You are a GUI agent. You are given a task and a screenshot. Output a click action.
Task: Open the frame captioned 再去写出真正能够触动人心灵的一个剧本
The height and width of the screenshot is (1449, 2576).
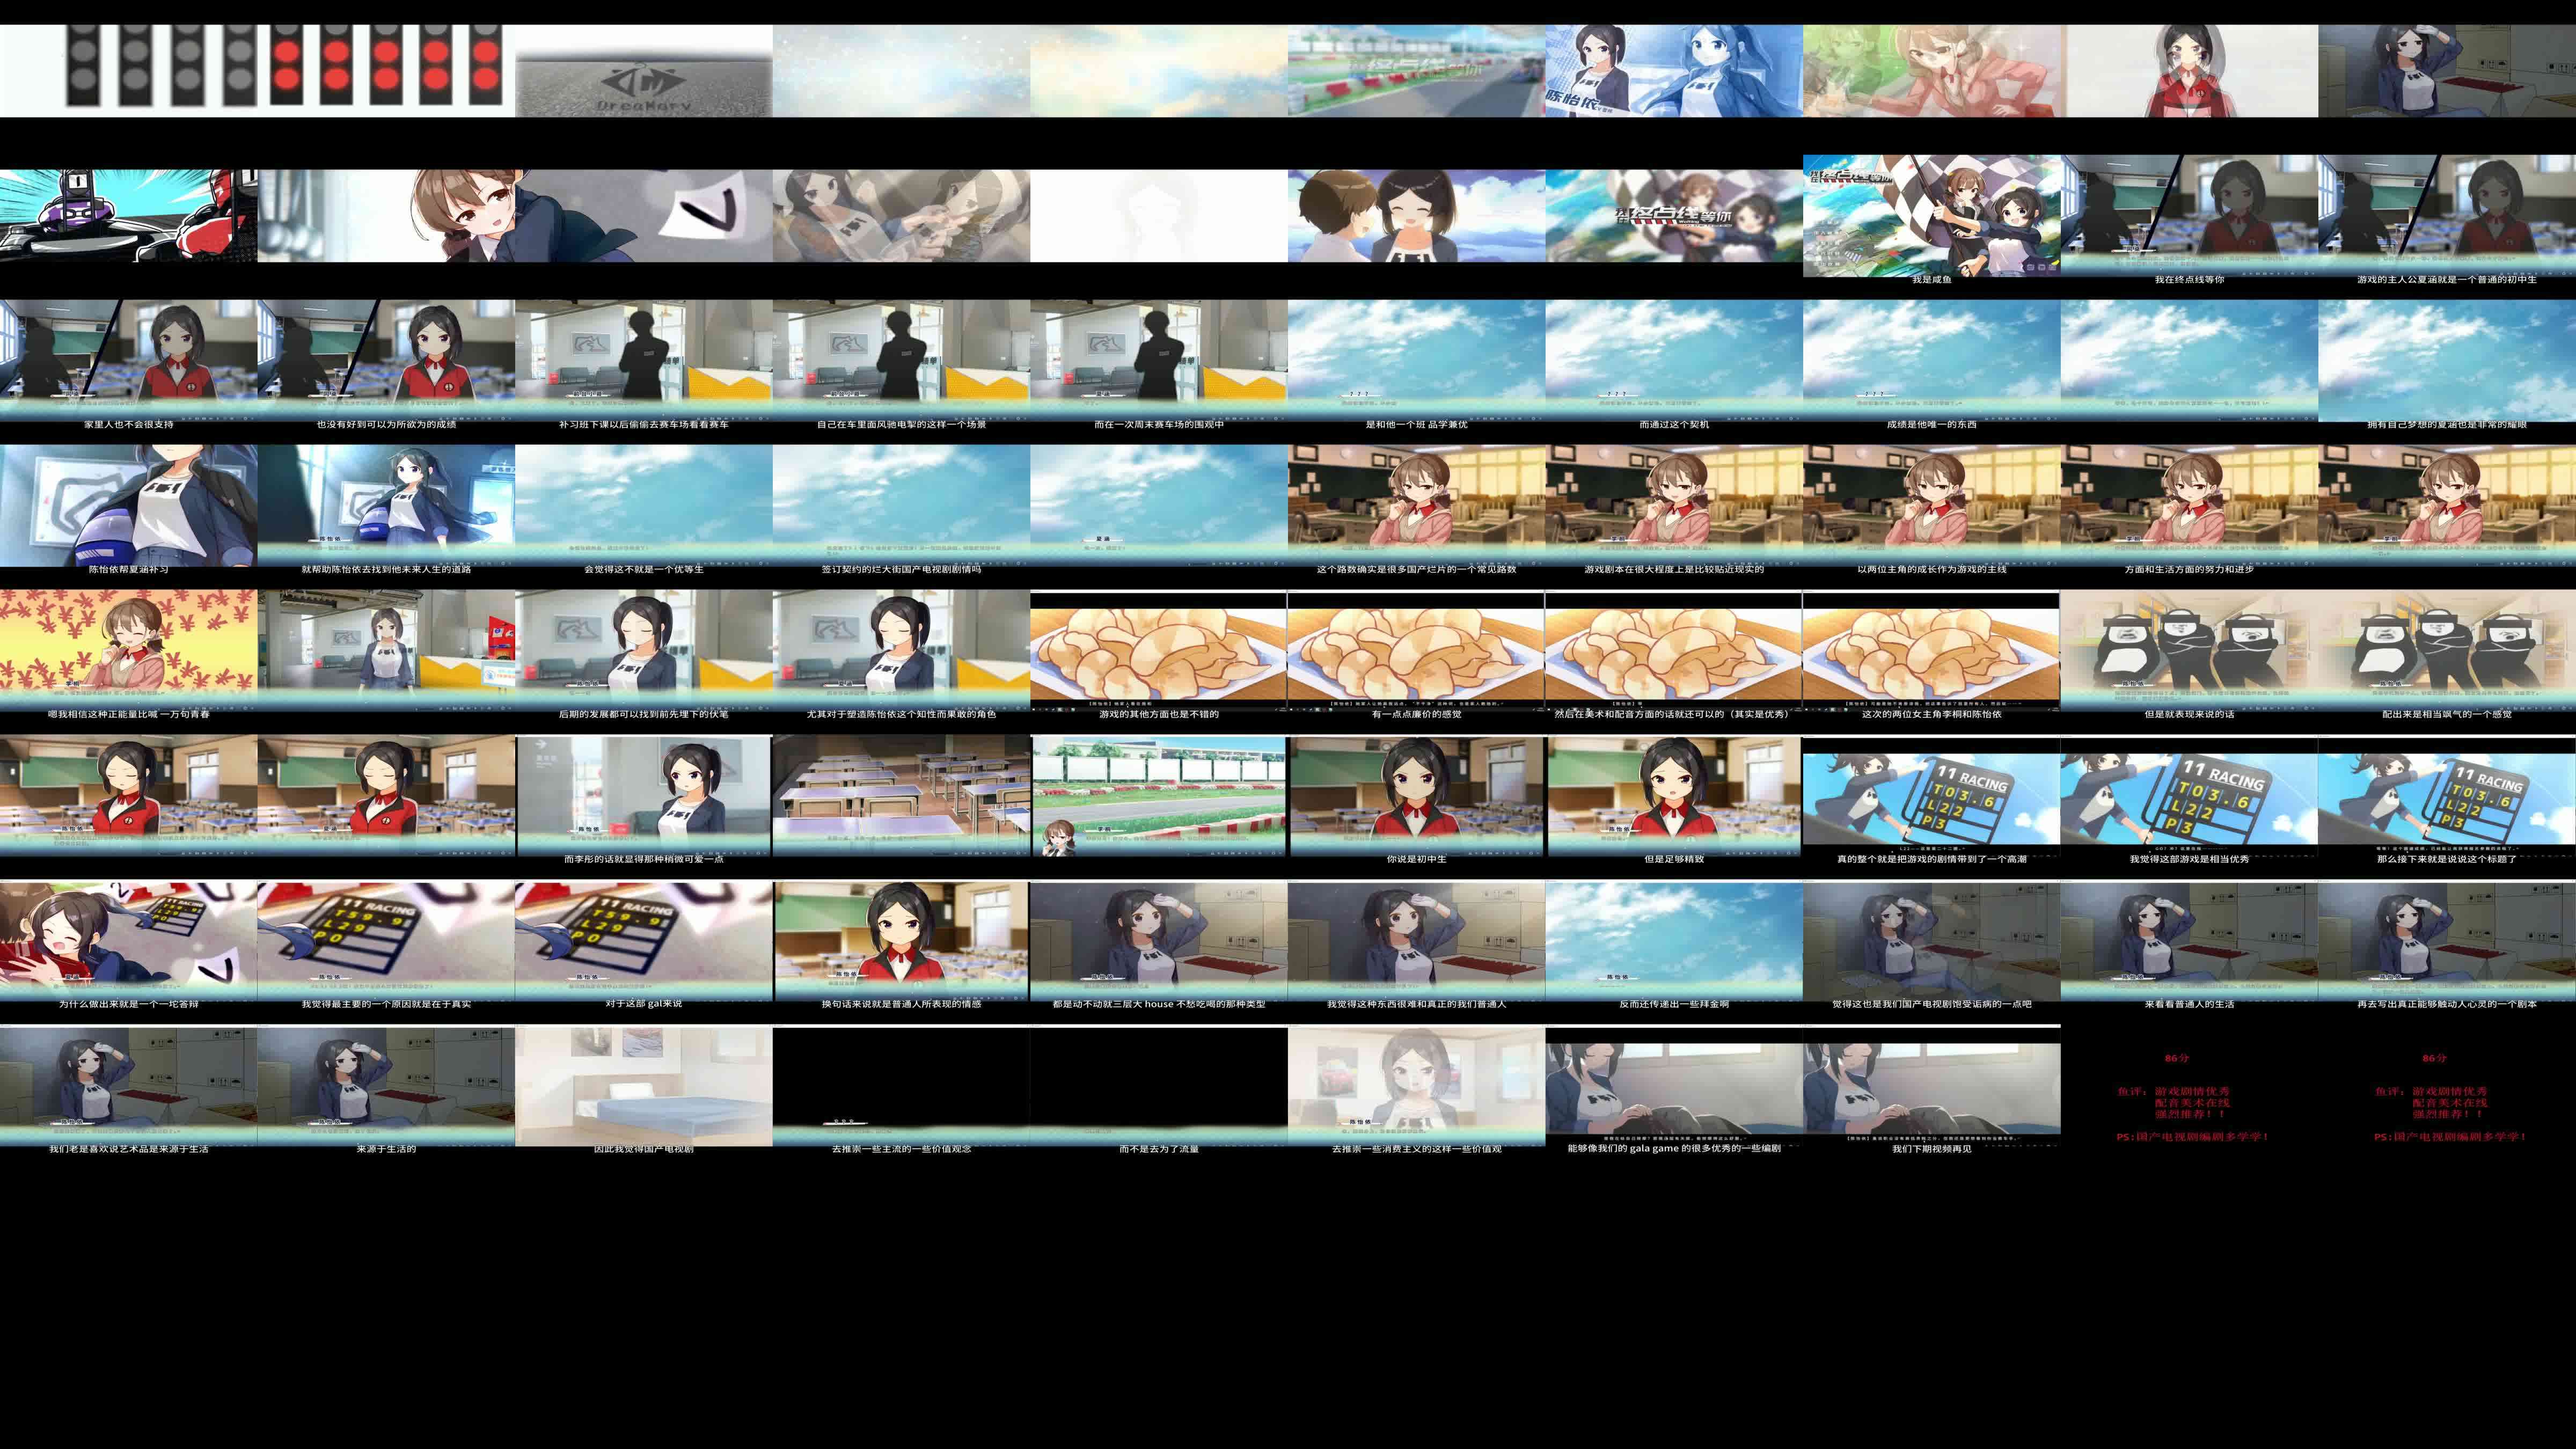point(2447,941)
